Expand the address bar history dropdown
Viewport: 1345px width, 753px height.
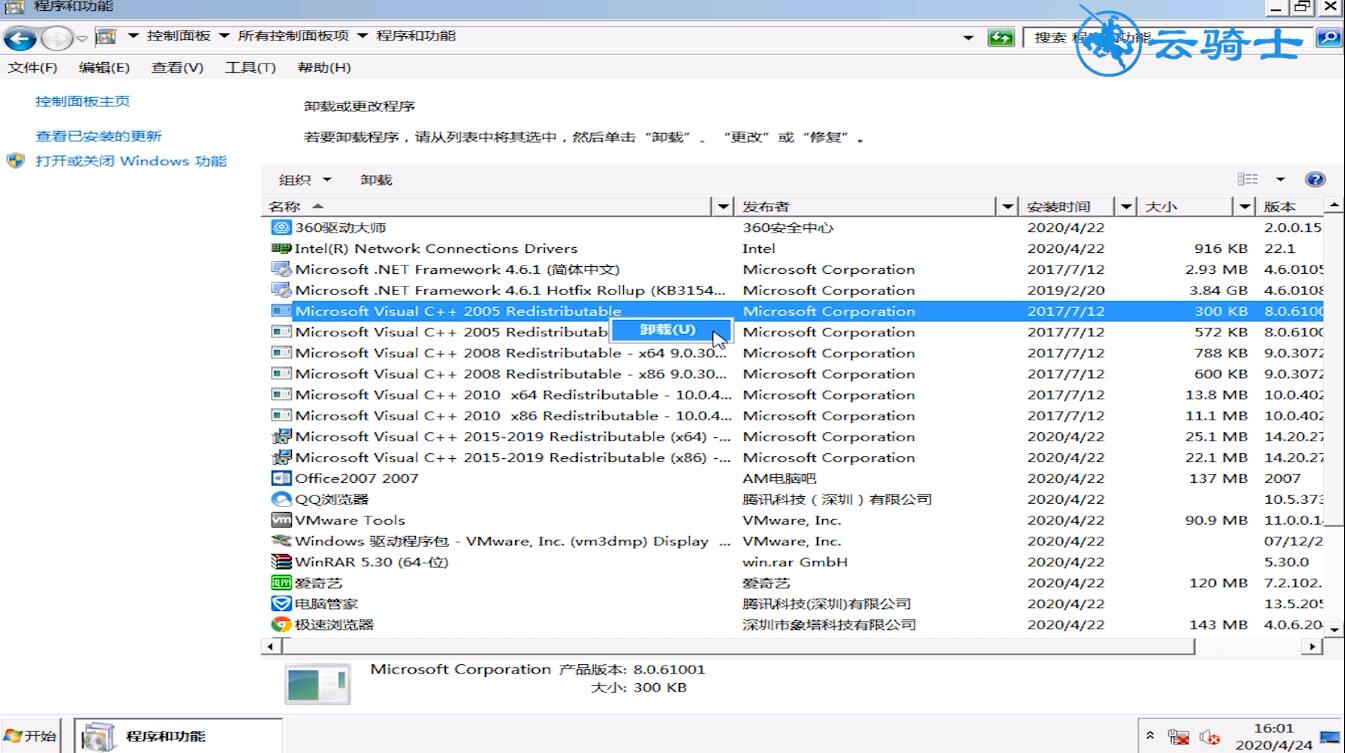tap(968, 38)
